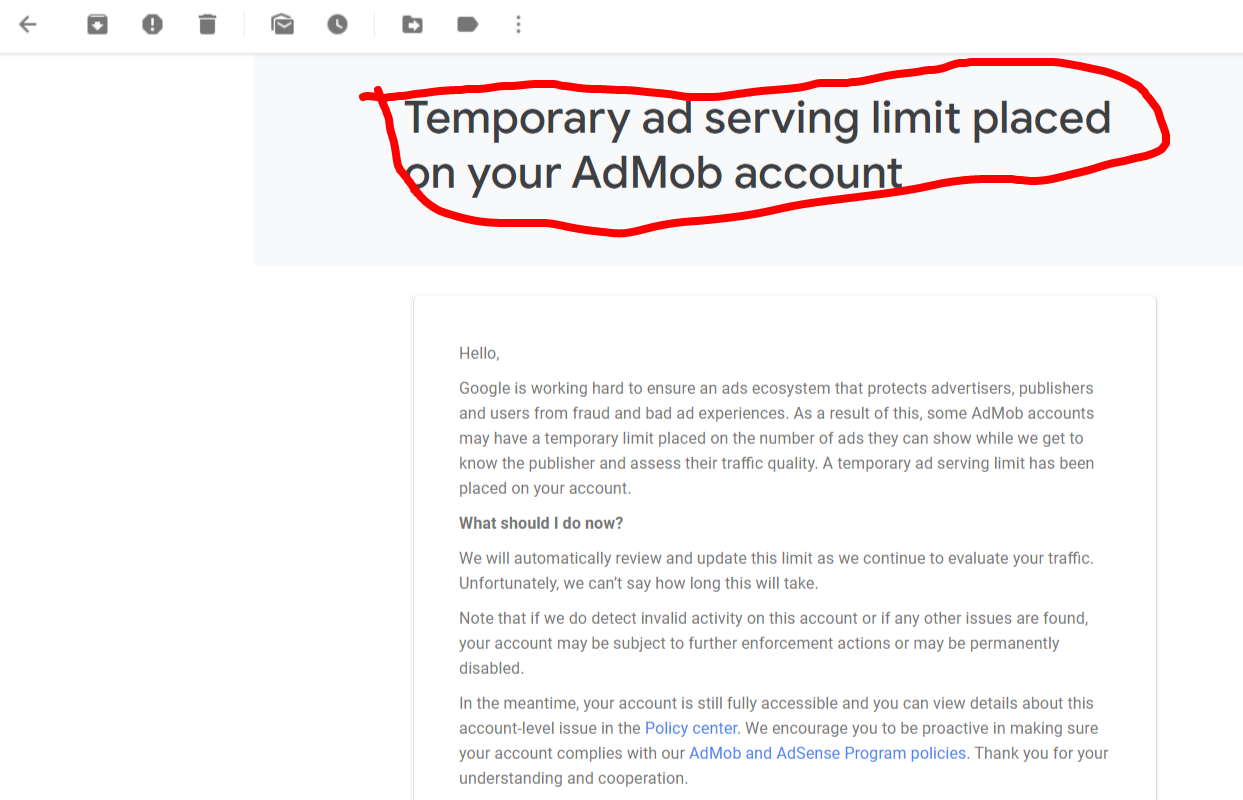Click the paragraph starting 'Note that if'
The image size is (1243, 800).
(773, 643)
